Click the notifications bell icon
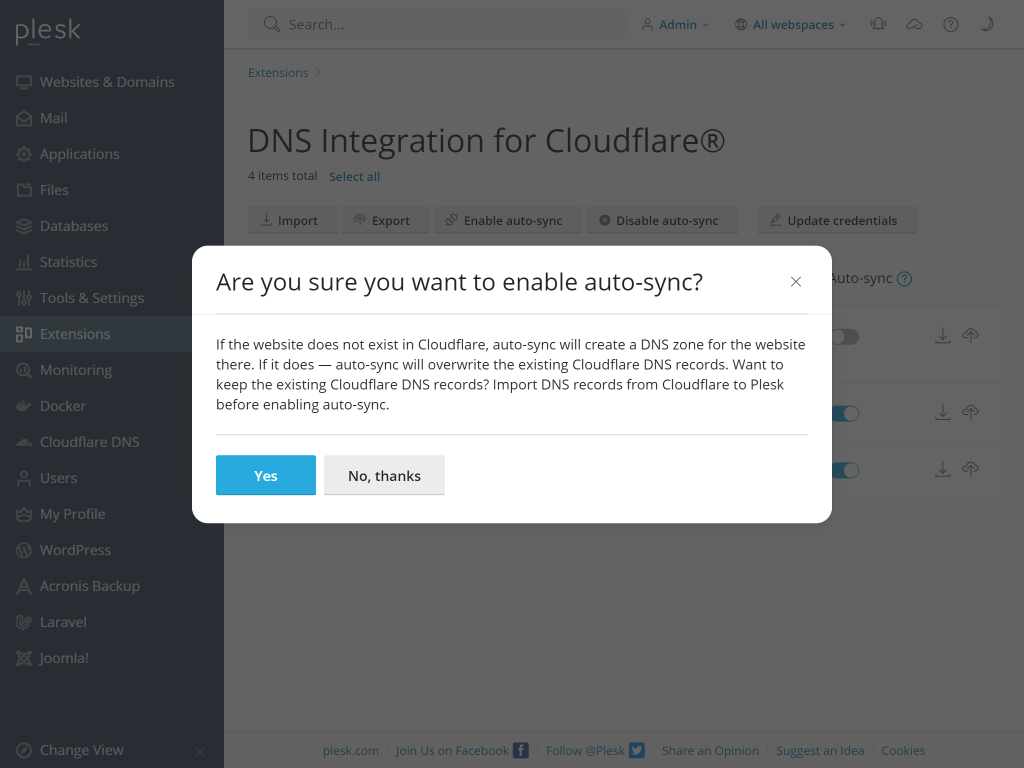Image resolution: width=1024 pixels, height=768 pixels. [877, 23]
